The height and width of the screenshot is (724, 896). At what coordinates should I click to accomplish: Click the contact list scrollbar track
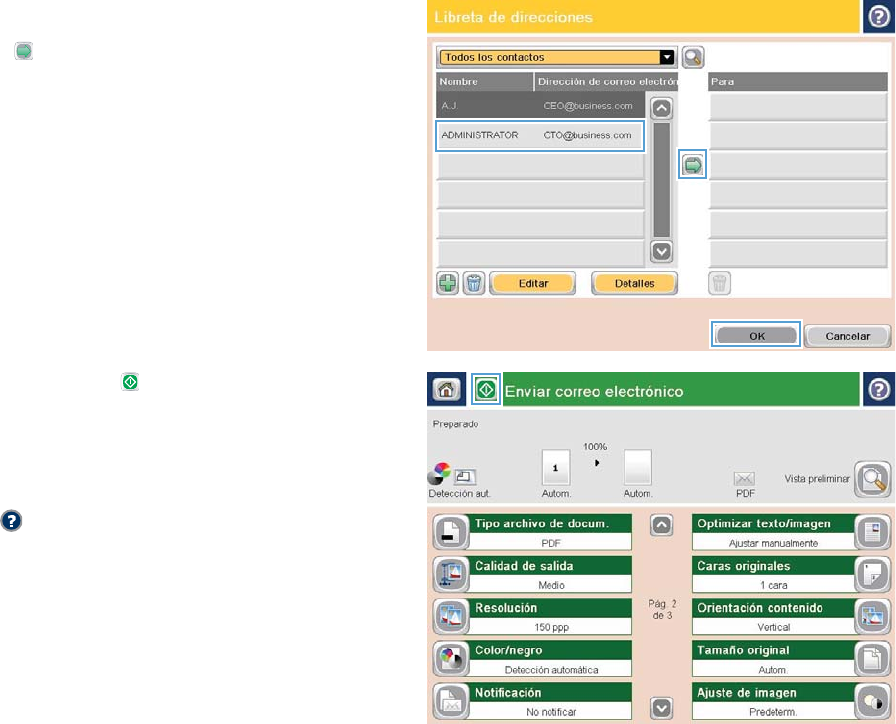pyautogui.click(x=661, y=179)
